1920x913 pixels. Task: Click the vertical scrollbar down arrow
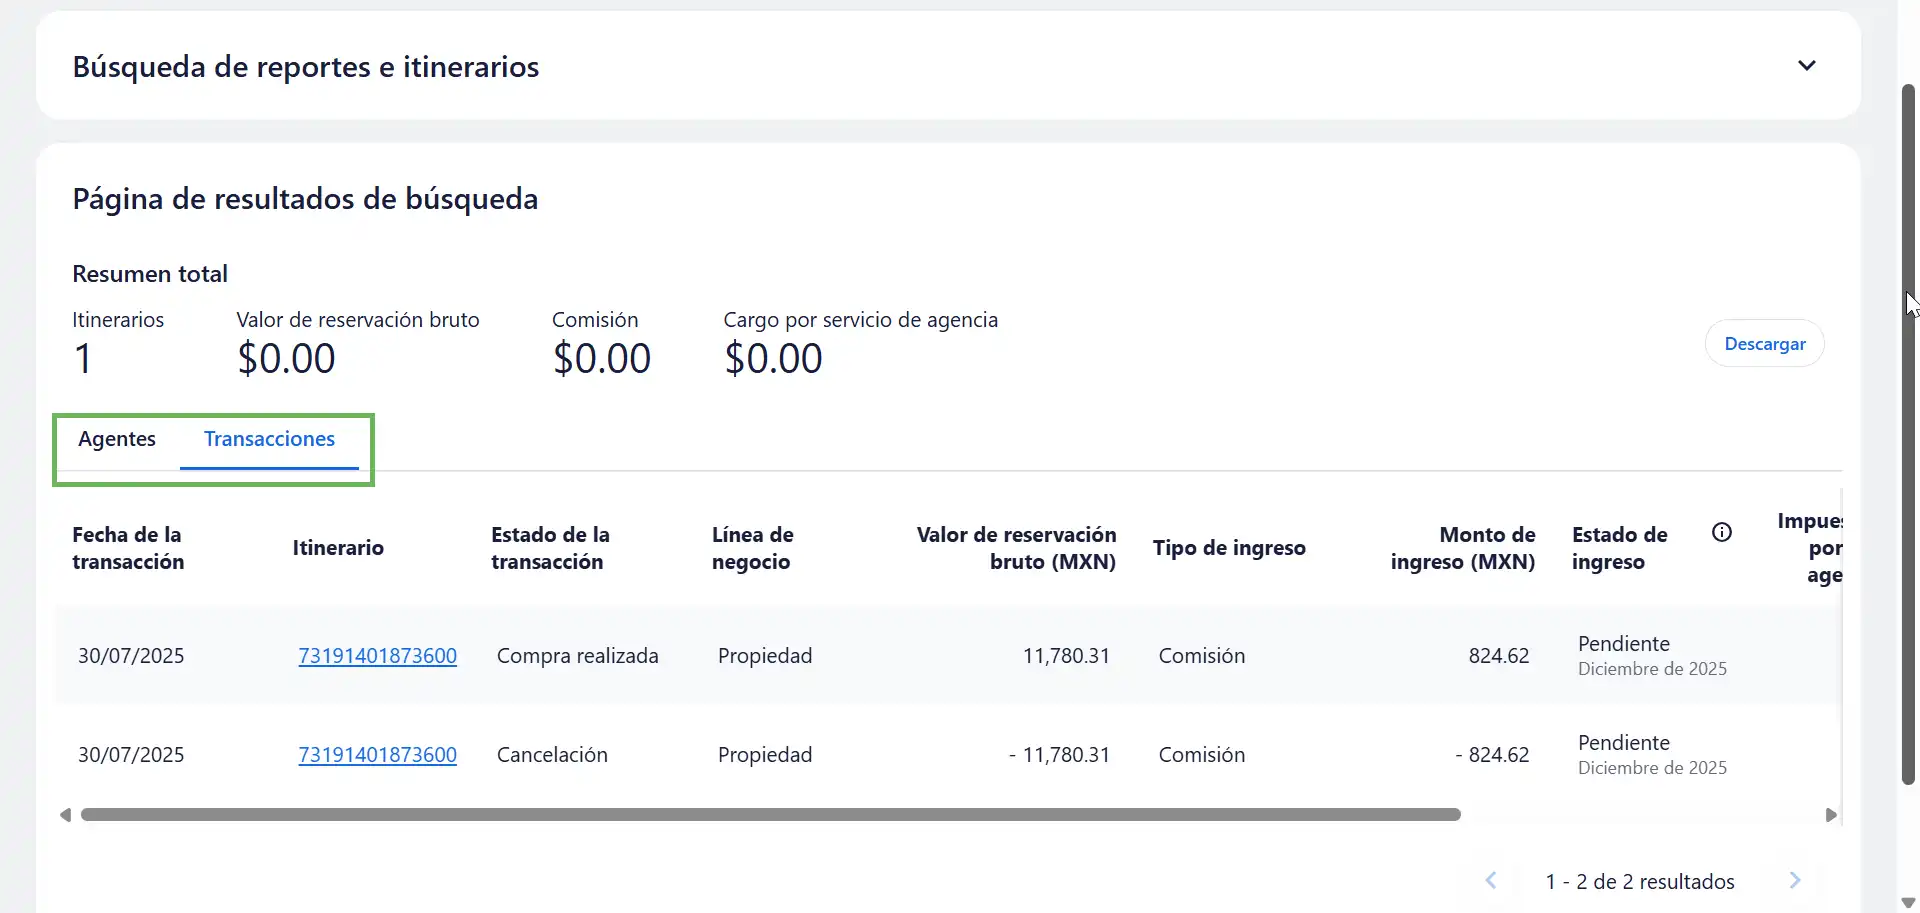tap(1908, 903)
